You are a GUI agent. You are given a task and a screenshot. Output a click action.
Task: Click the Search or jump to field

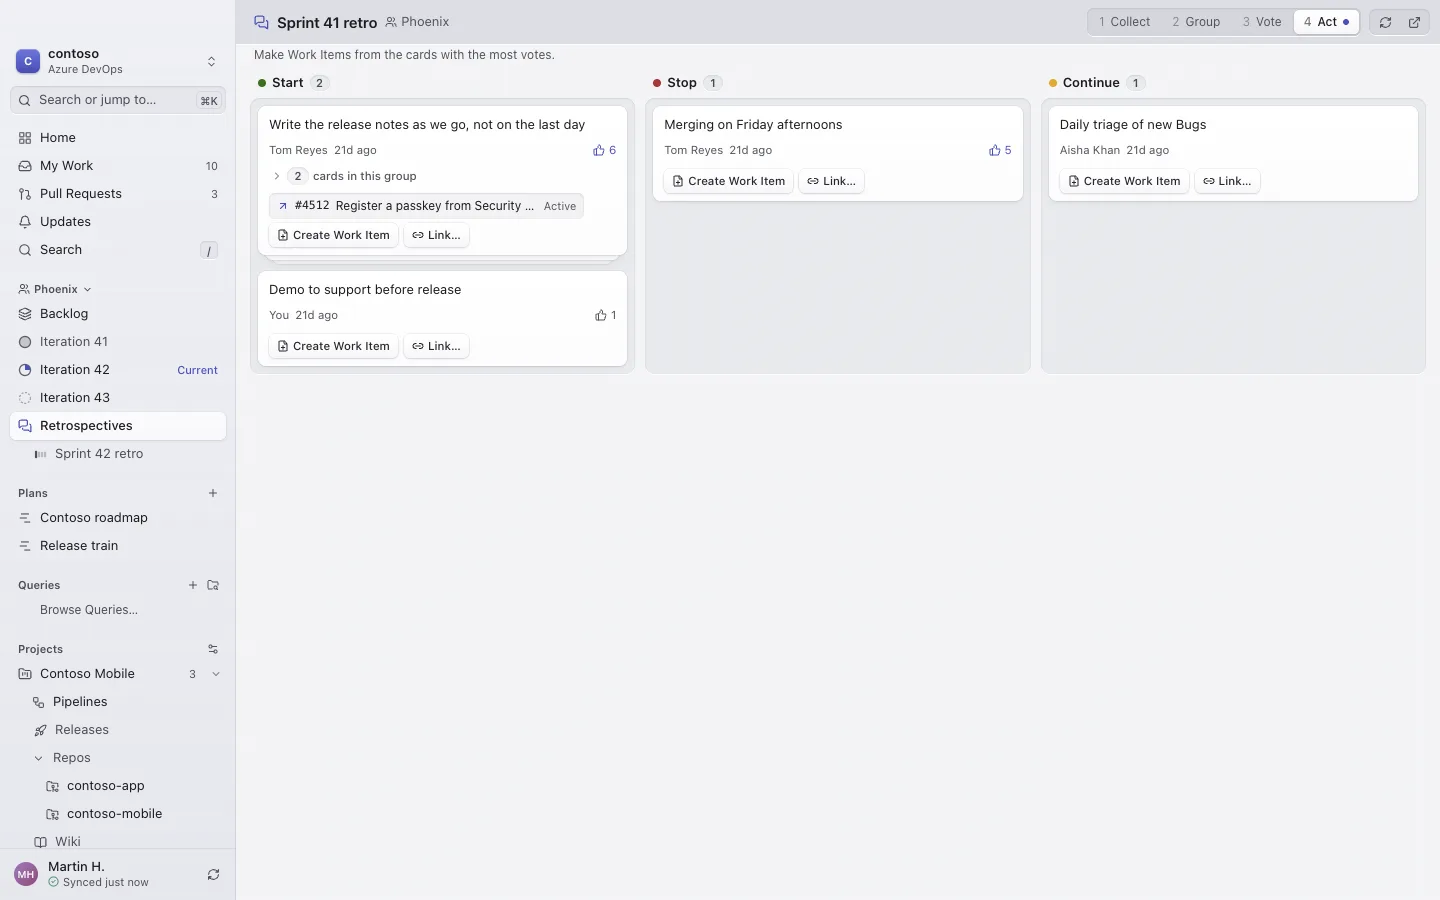coord(118,100)
